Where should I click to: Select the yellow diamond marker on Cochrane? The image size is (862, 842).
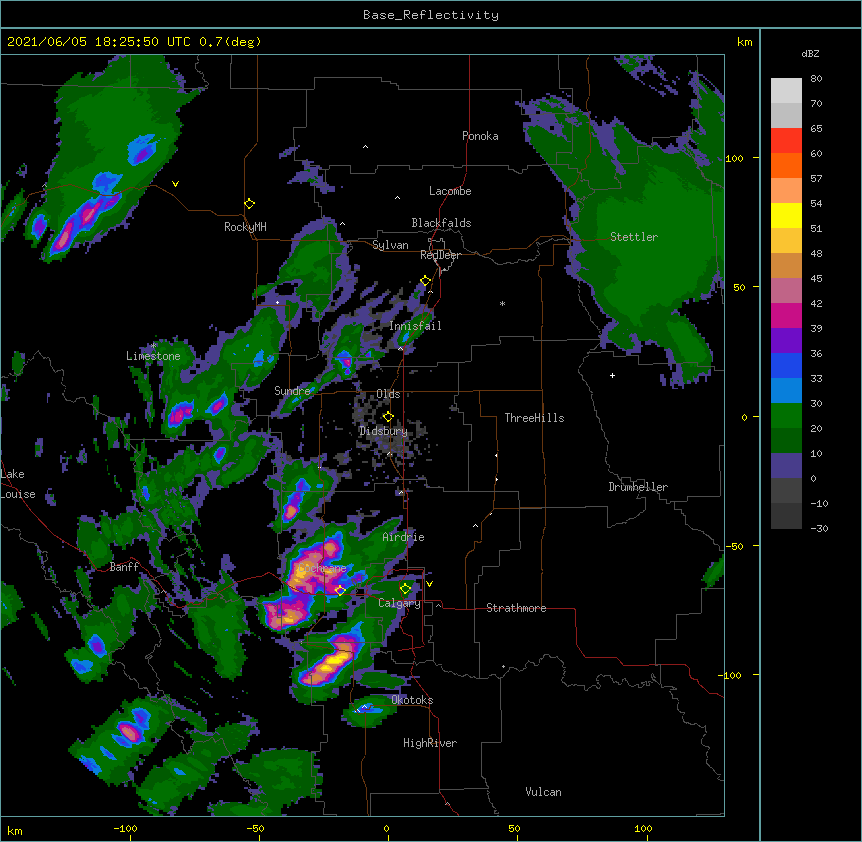[340, 590]
